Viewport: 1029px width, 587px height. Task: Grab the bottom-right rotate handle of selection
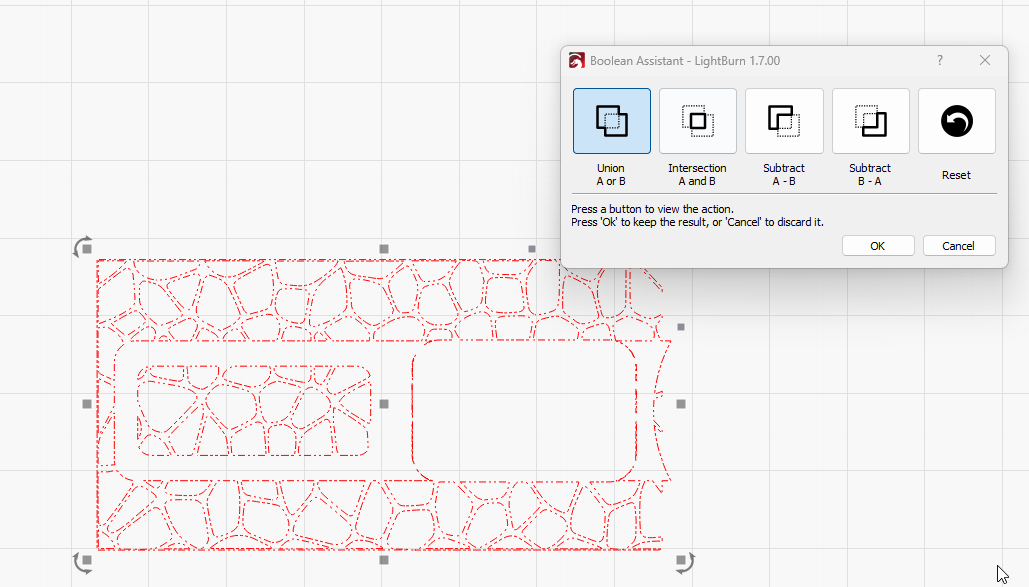(684, 562)
